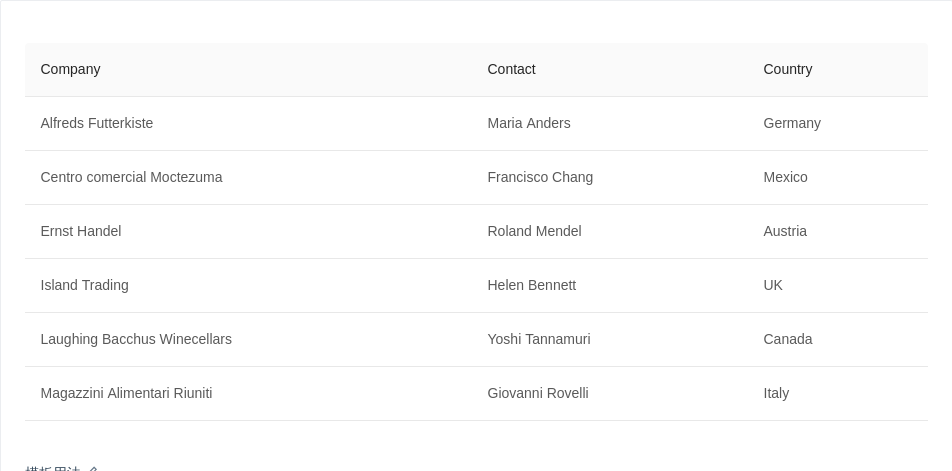952x471 pixels.
Task: Click the Contact column header
Action: pyautogui.click(x=511, y=69)
